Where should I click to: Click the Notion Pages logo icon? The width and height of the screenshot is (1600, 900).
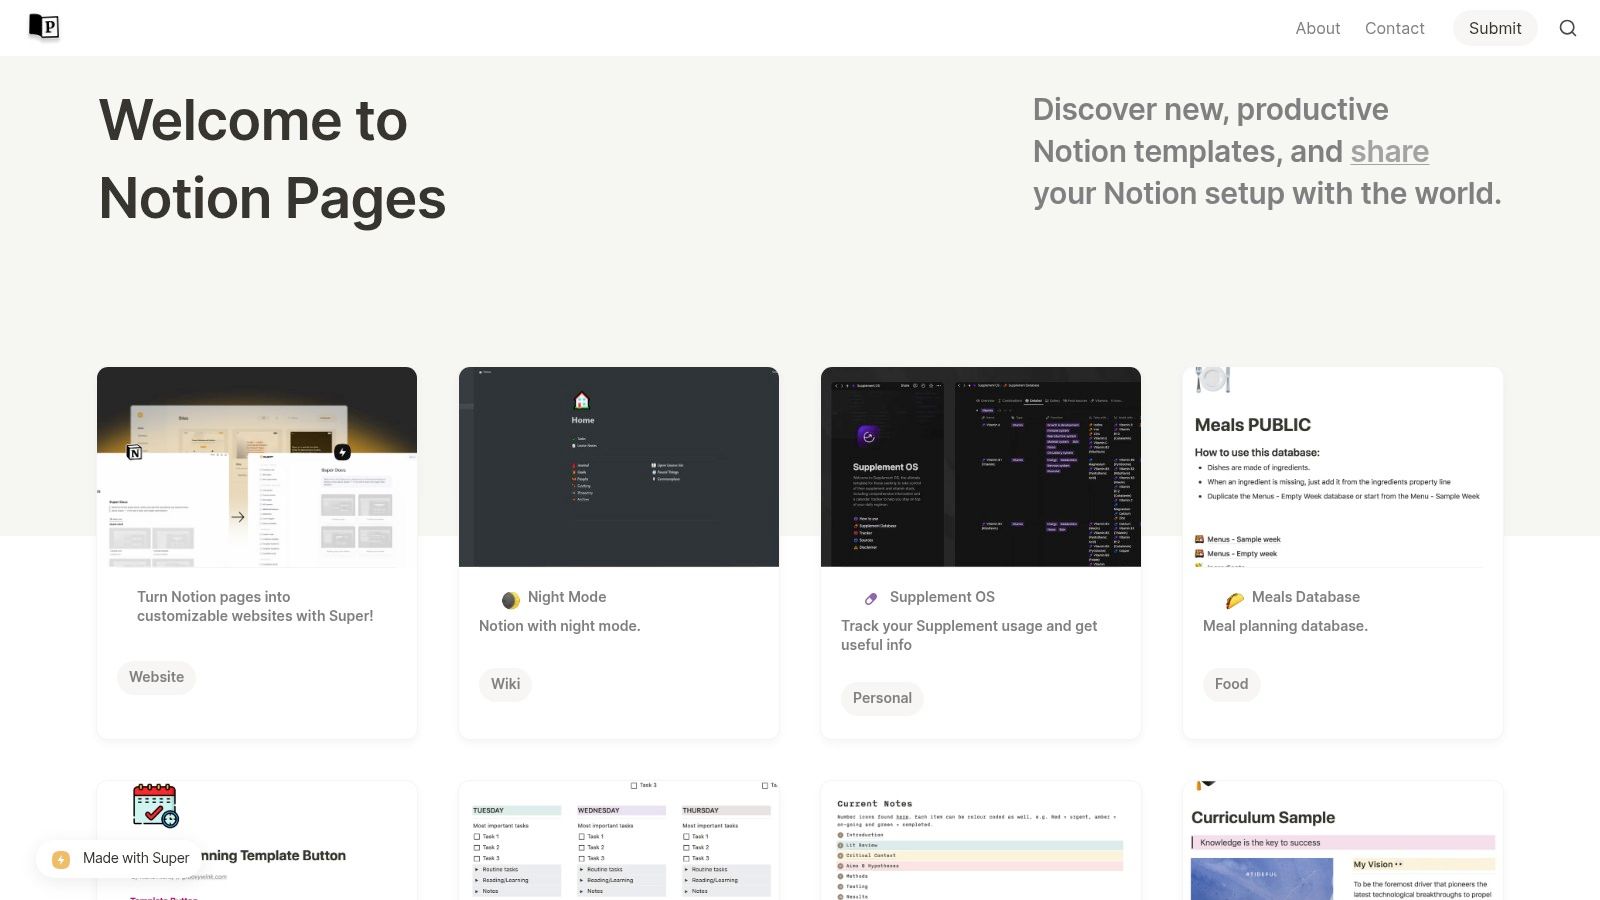pos(44,27)
